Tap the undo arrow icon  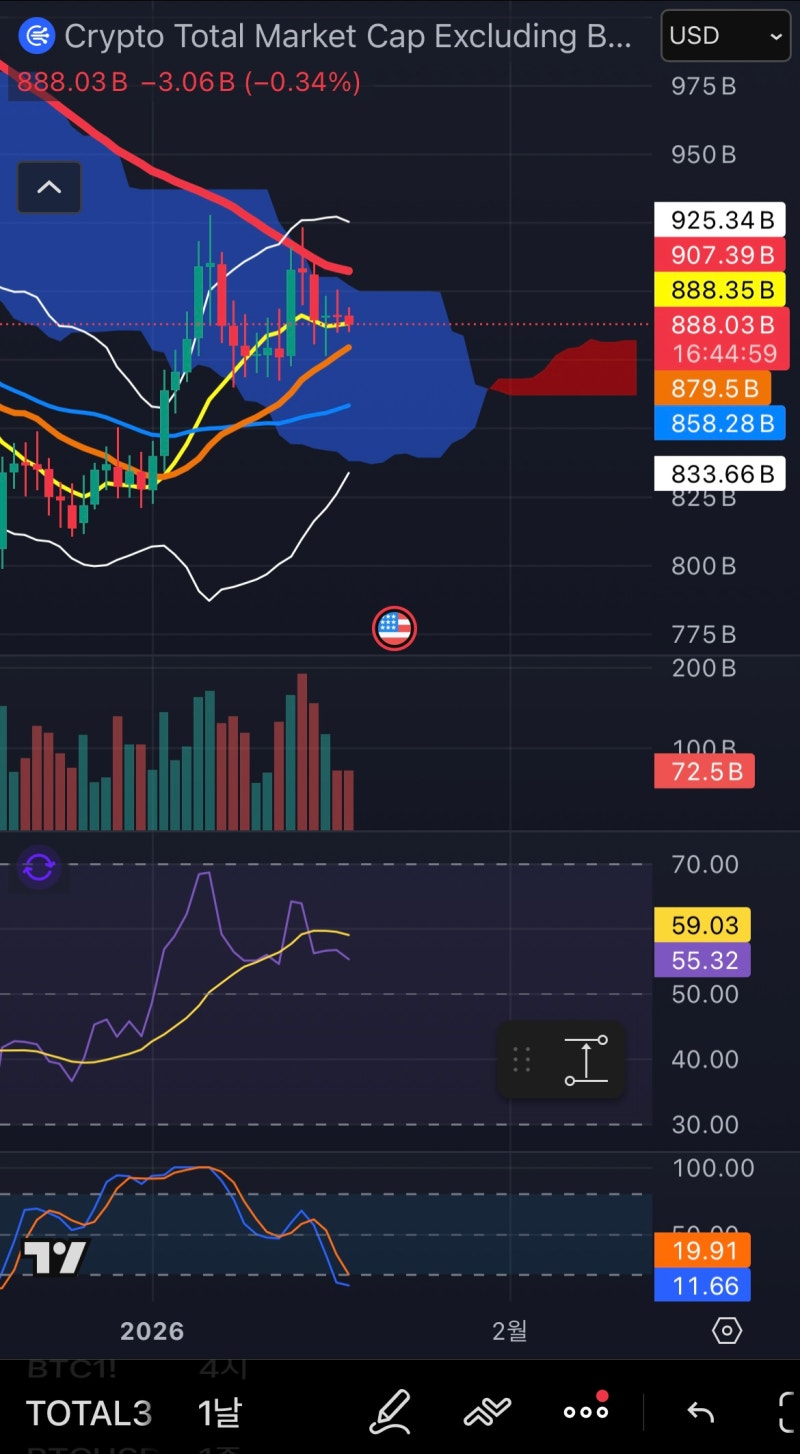tap(700, 1412)
